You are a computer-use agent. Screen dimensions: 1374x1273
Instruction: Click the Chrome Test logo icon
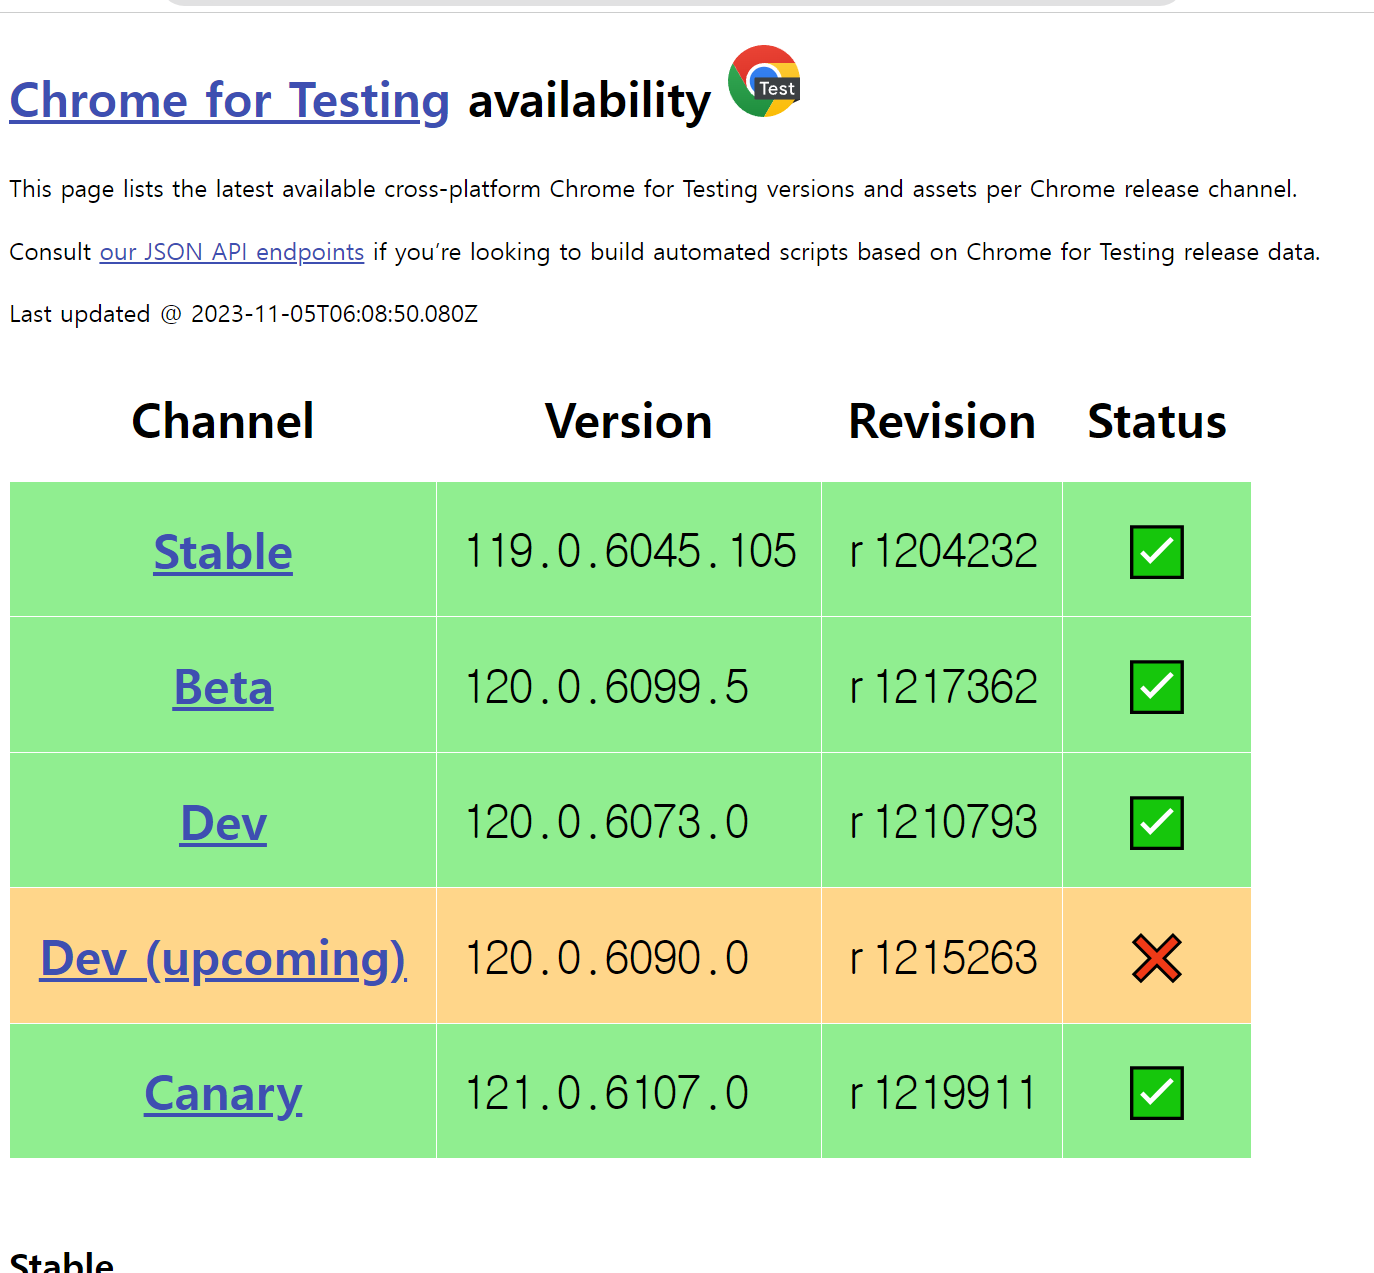point(764,81)
